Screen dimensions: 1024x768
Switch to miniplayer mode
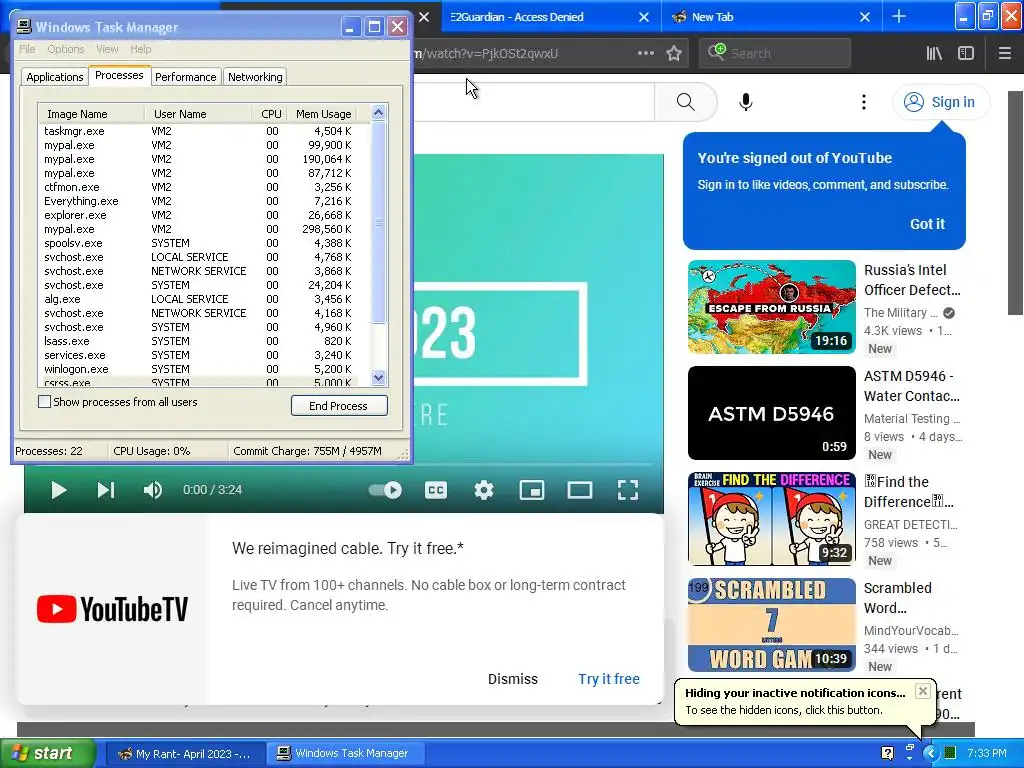click(532, 490)
